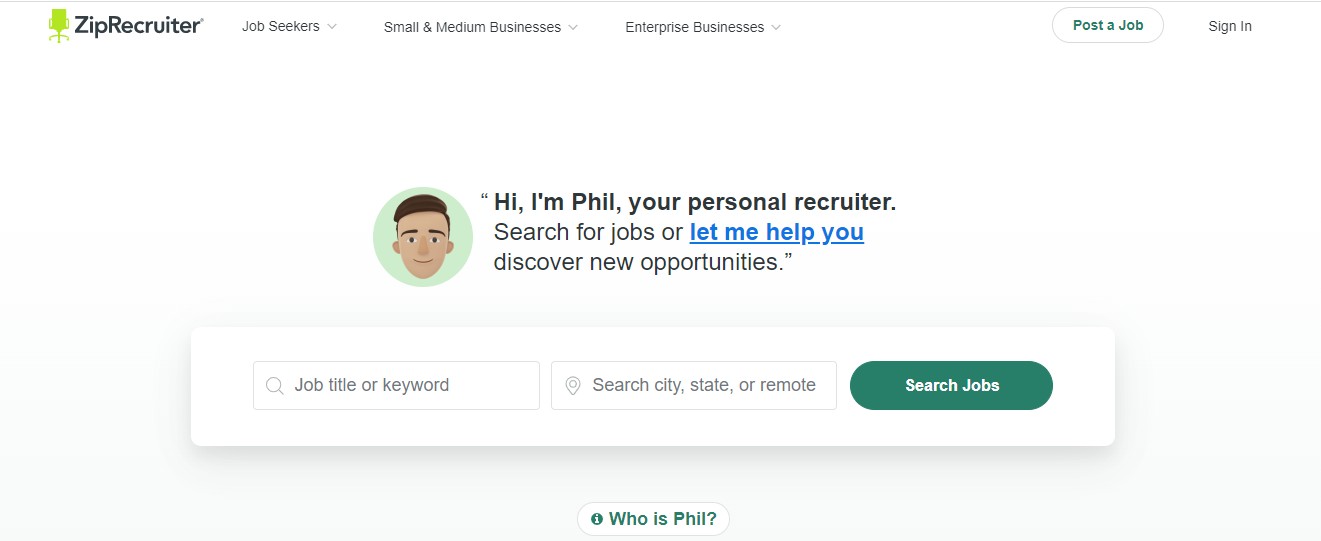The width and height of the screenshot is (1321, 541).
Task: Expand the Job Seekers dropdown chevron
Action: click(332, 27)
